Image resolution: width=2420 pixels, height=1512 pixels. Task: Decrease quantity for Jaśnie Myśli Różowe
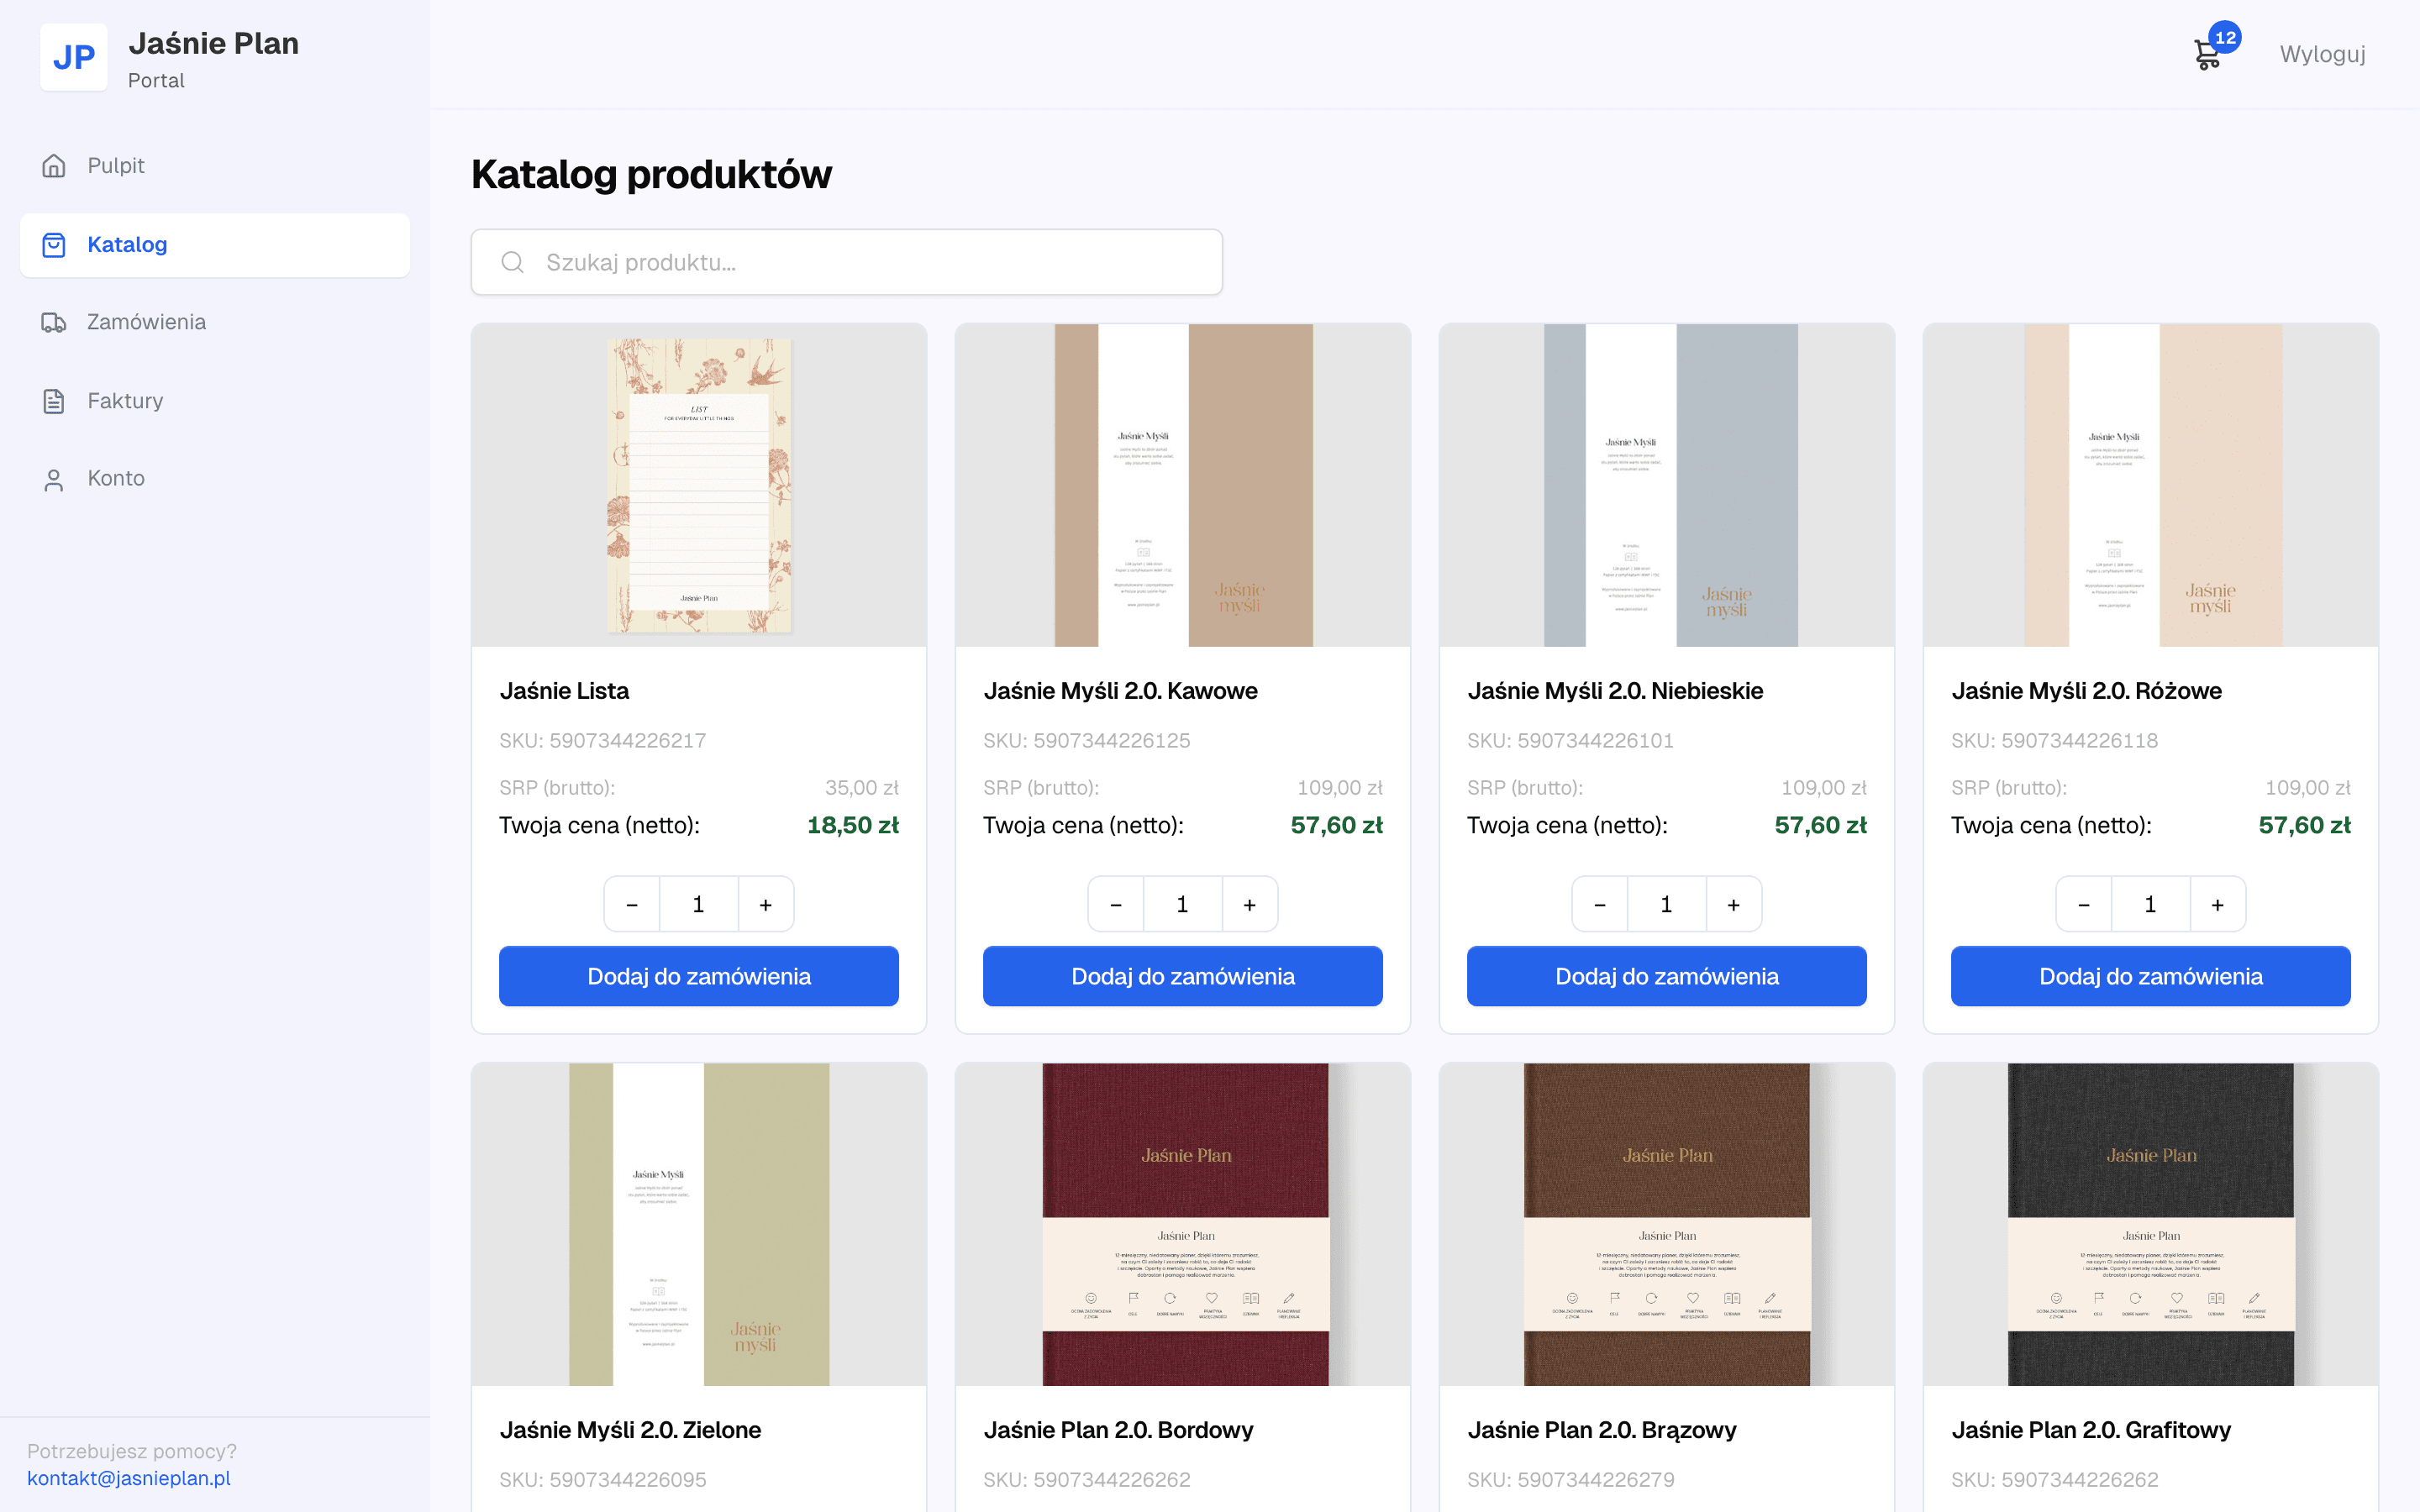point(2084,904)
